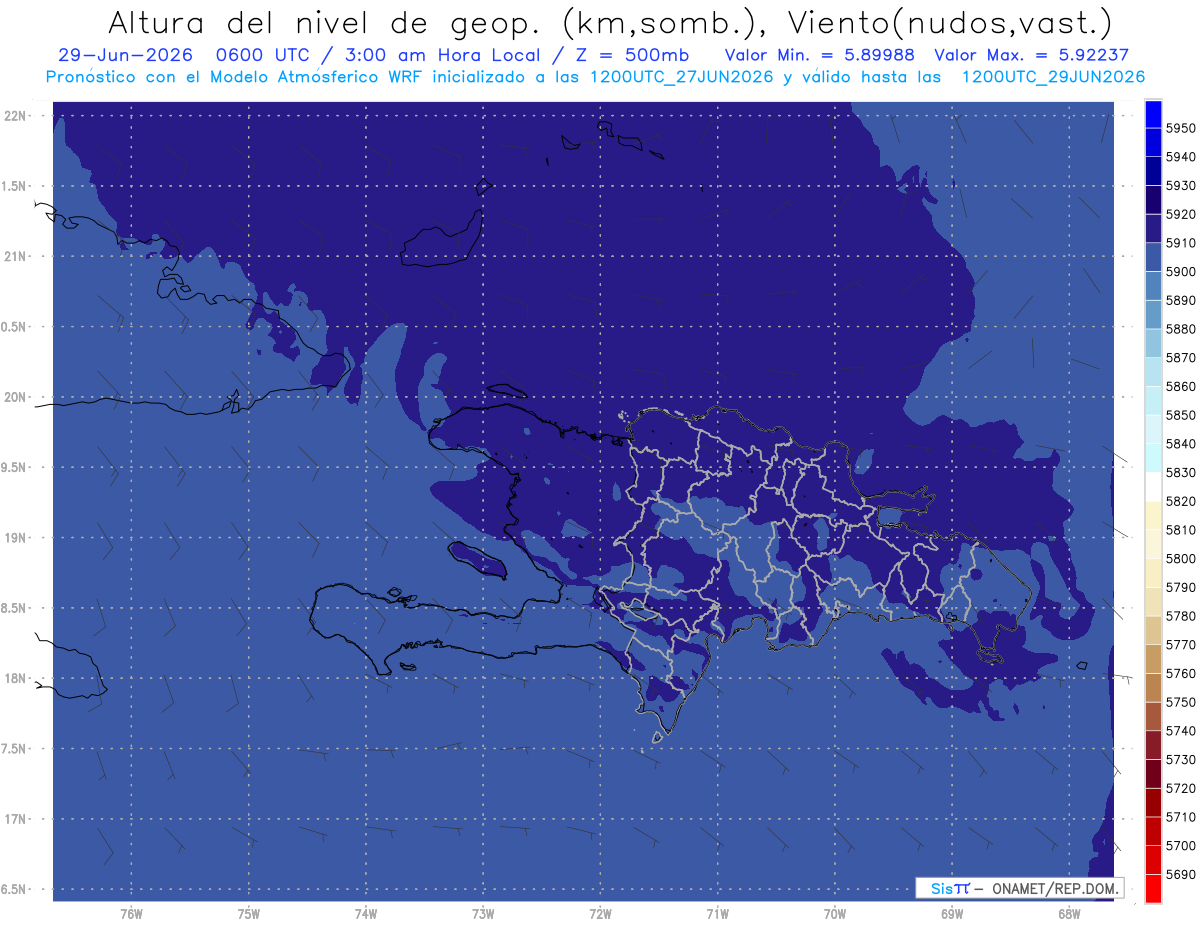Viewport: 1200px width, 927px height.
Task: Click the '20N' latitude label
Action: point(17,397)
